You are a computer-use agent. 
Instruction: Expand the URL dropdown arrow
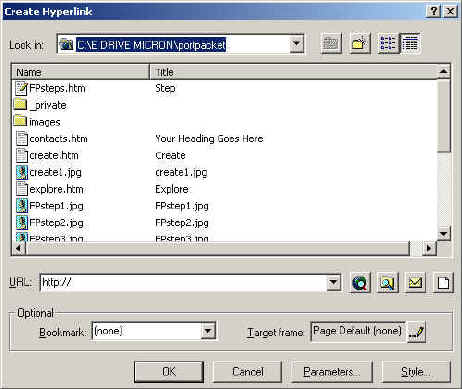333,283
